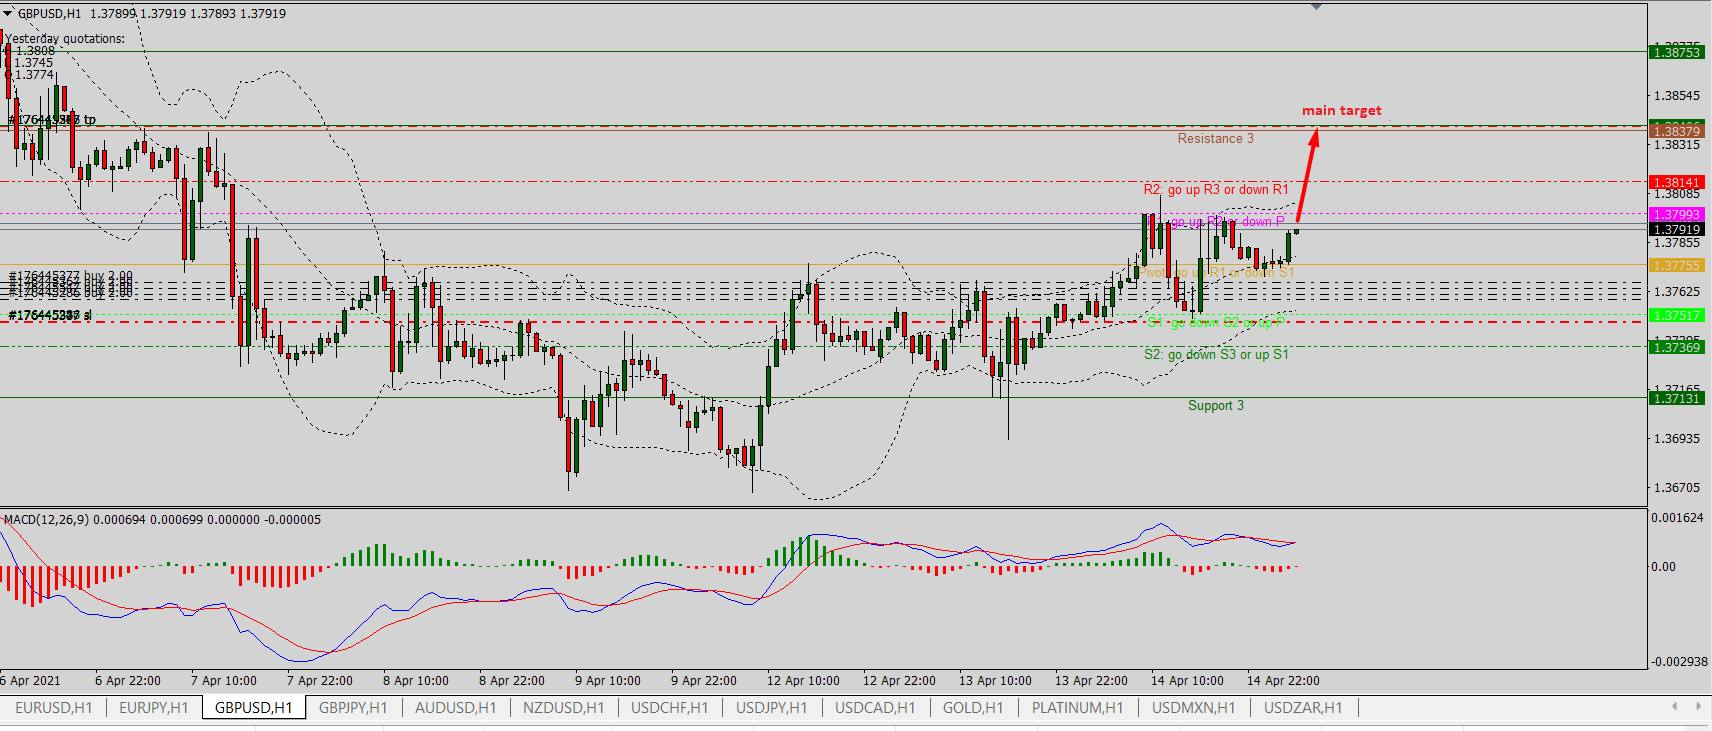The height and width of the screenshot is (731, 1712).
Task: Switch to the AUDUSD,H1 tab
Action: pyautogui.click(x=455, y=708)
